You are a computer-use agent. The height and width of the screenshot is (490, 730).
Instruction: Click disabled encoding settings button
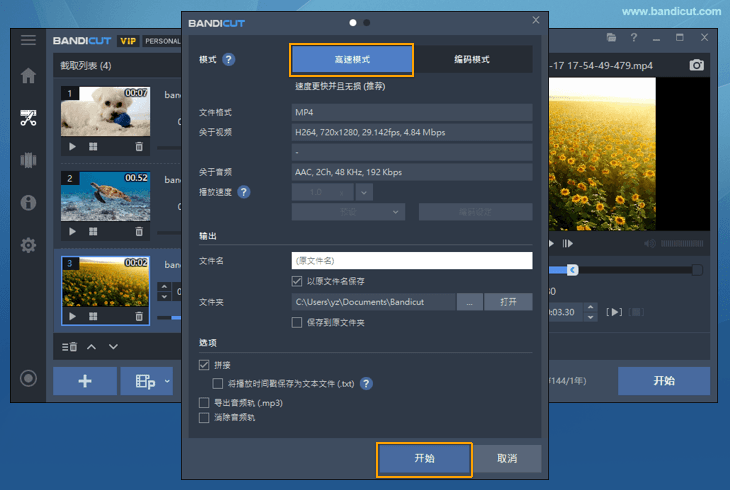pos(475,212)
